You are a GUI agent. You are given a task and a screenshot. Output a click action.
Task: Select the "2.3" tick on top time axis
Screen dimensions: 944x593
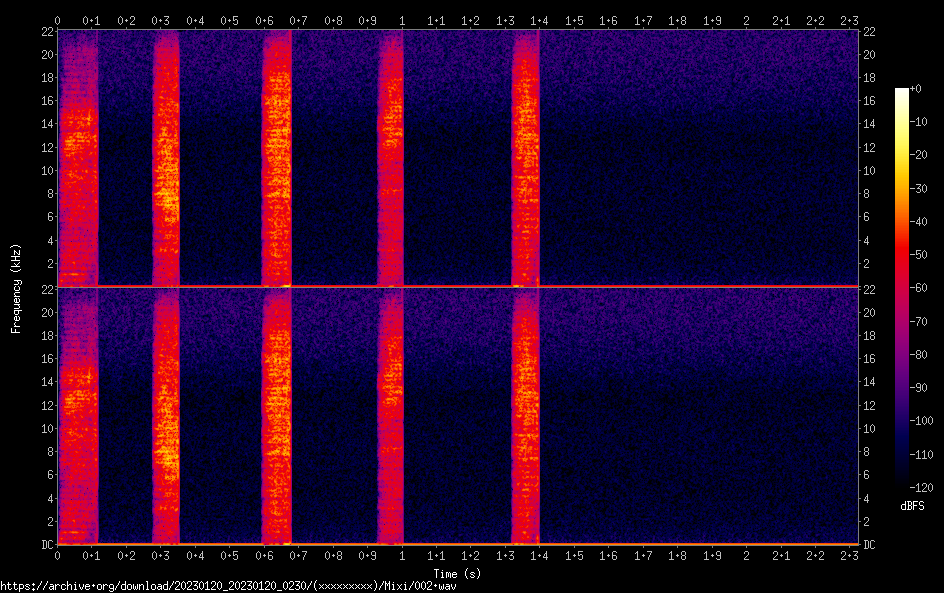[x=850, y=20]
